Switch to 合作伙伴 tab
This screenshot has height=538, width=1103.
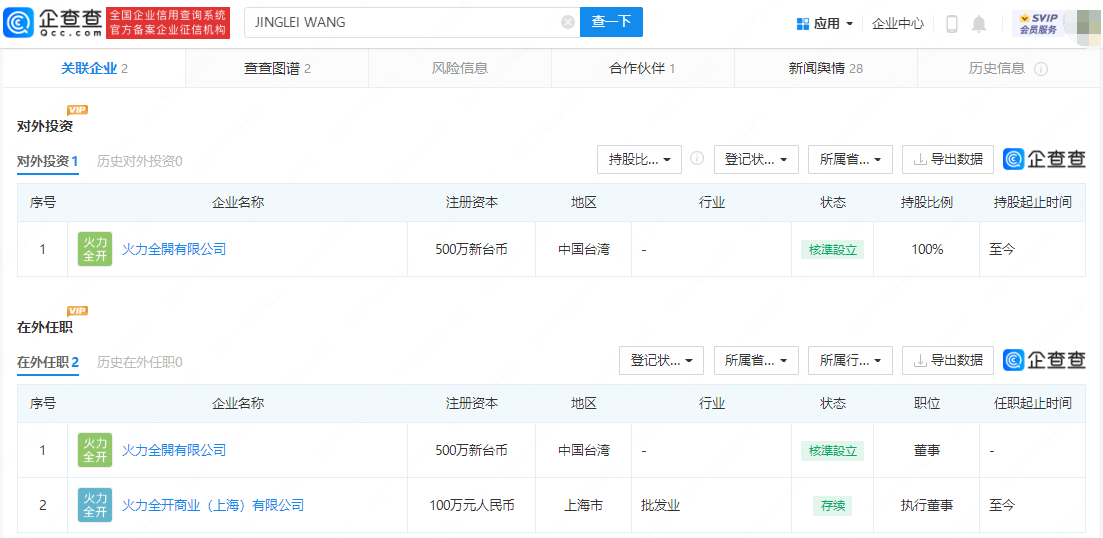(642, 68)
